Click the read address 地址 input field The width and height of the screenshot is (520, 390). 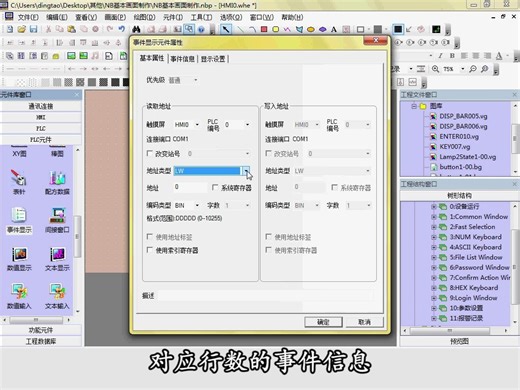pos(190,187)
